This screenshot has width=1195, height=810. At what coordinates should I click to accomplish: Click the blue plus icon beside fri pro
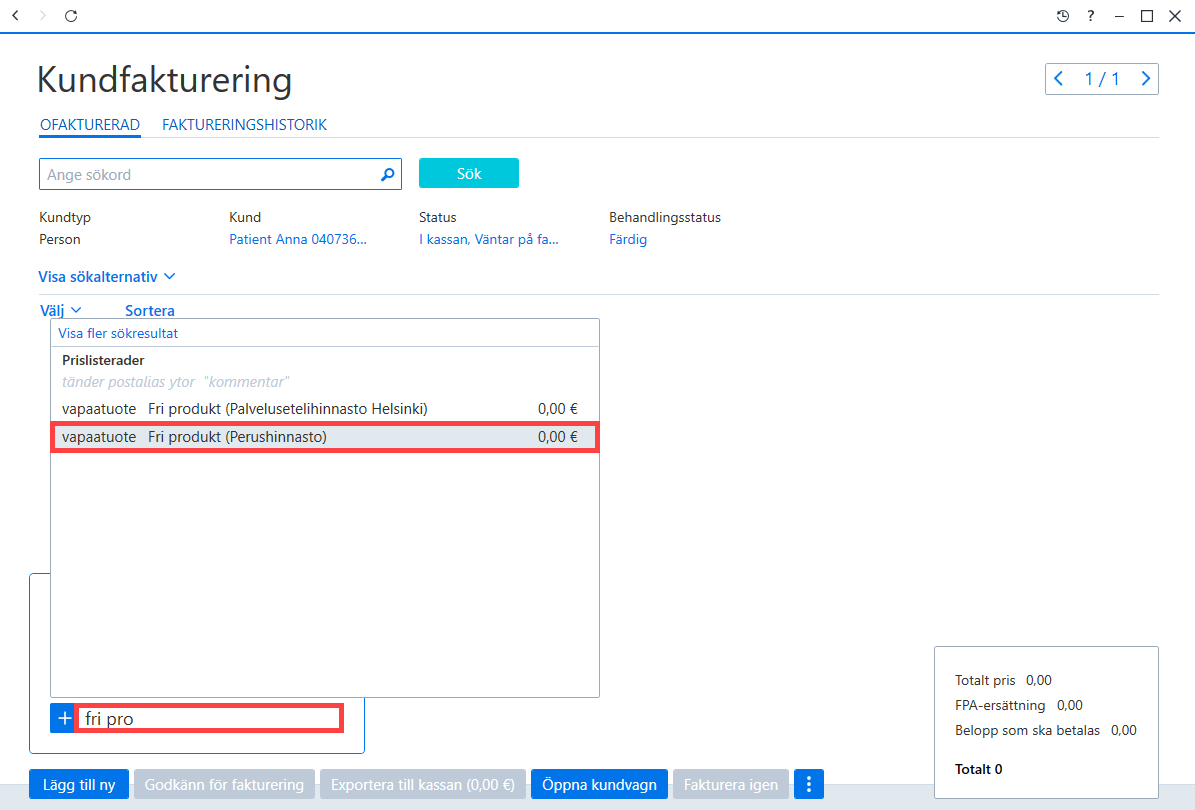coord(64,719)
